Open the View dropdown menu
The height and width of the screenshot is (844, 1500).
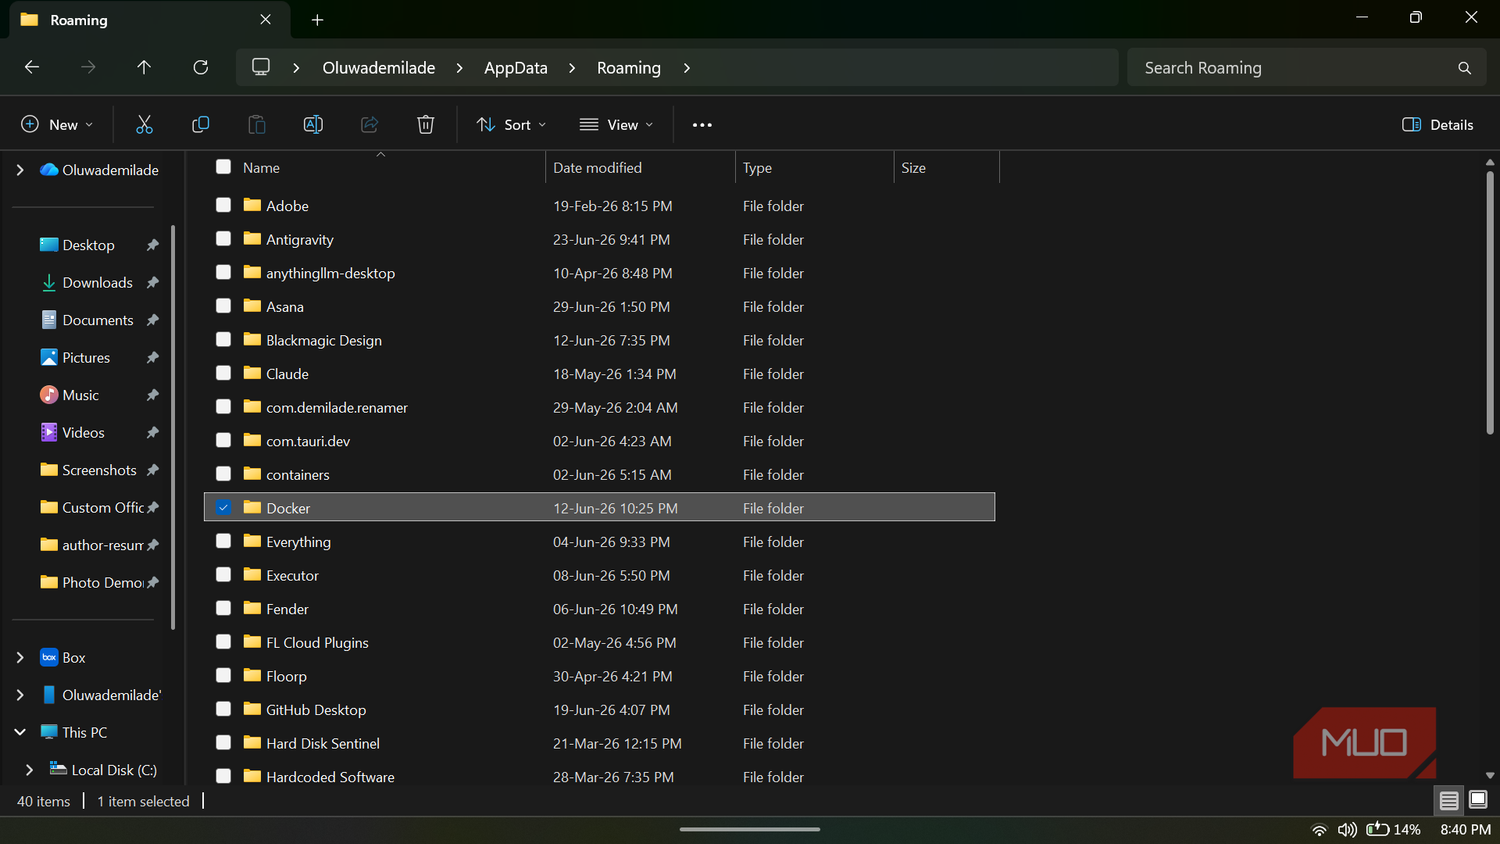[616, 125]
